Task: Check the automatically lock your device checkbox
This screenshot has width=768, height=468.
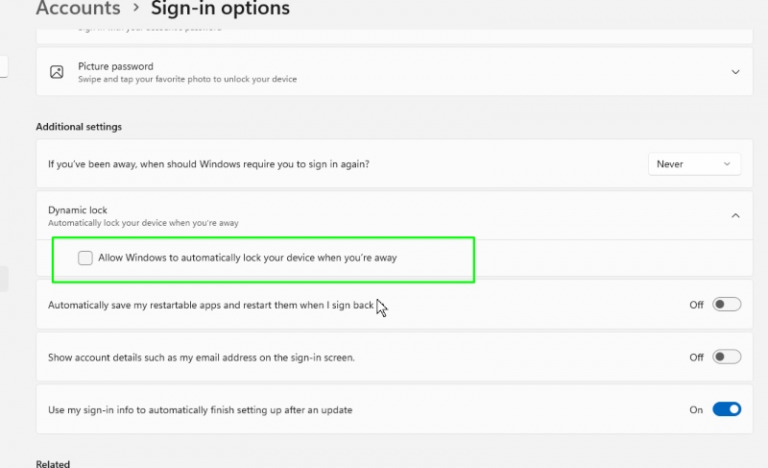Action: pos(86,258)
